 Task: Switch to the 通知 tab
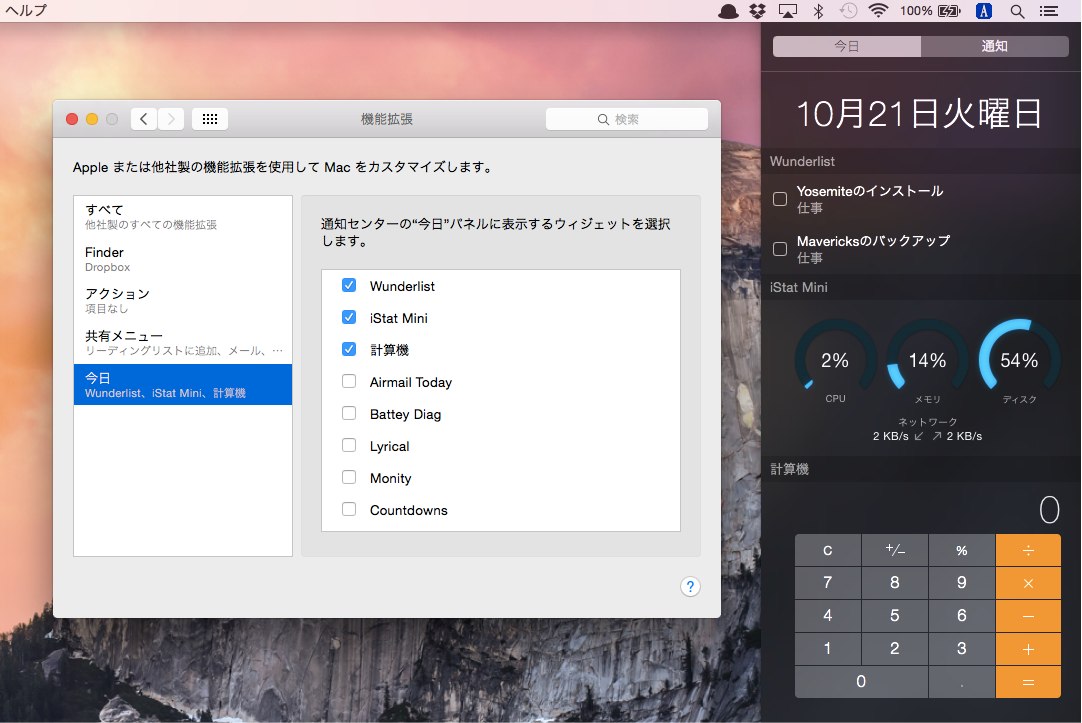(x=994, y=46)
